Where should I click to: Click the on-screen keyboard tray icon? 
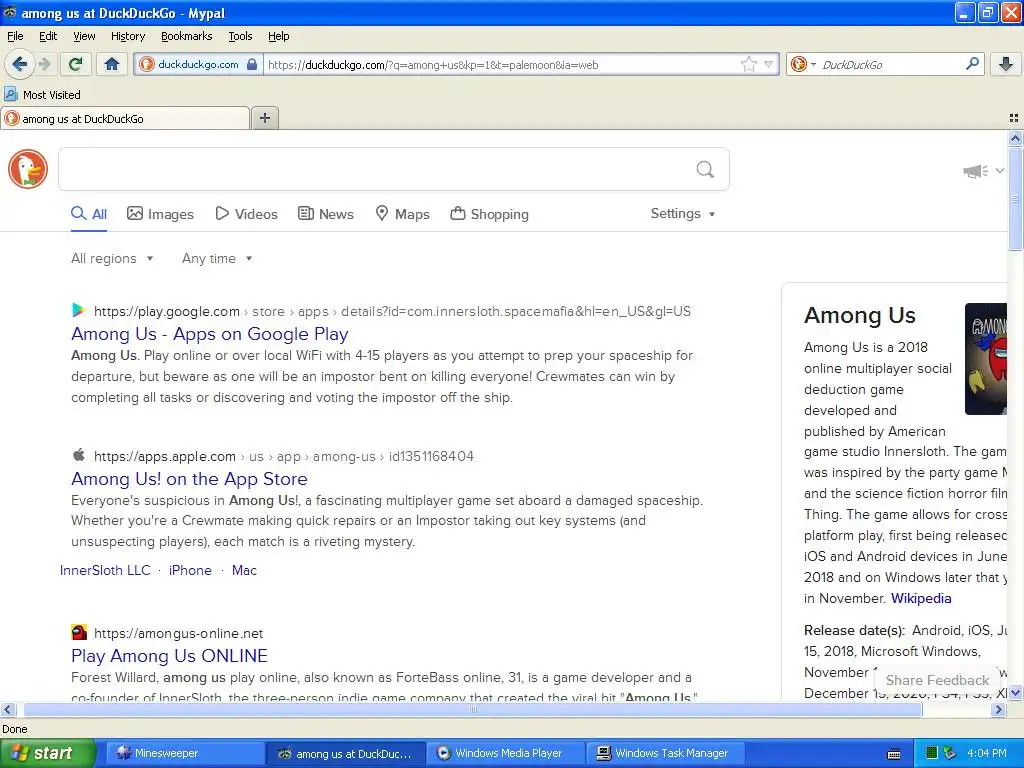click(894, 754)
